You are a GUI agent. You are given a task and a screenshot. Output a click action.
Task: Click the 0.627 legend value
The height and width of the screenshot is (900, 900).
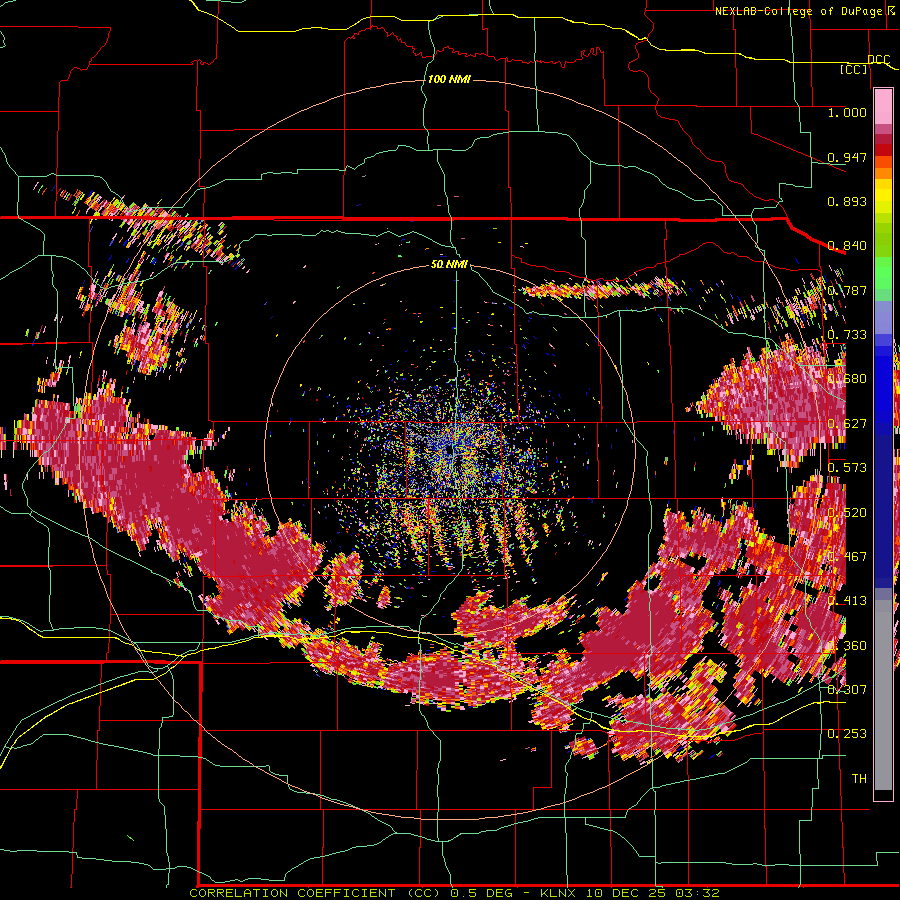click(x=847, y=424)
